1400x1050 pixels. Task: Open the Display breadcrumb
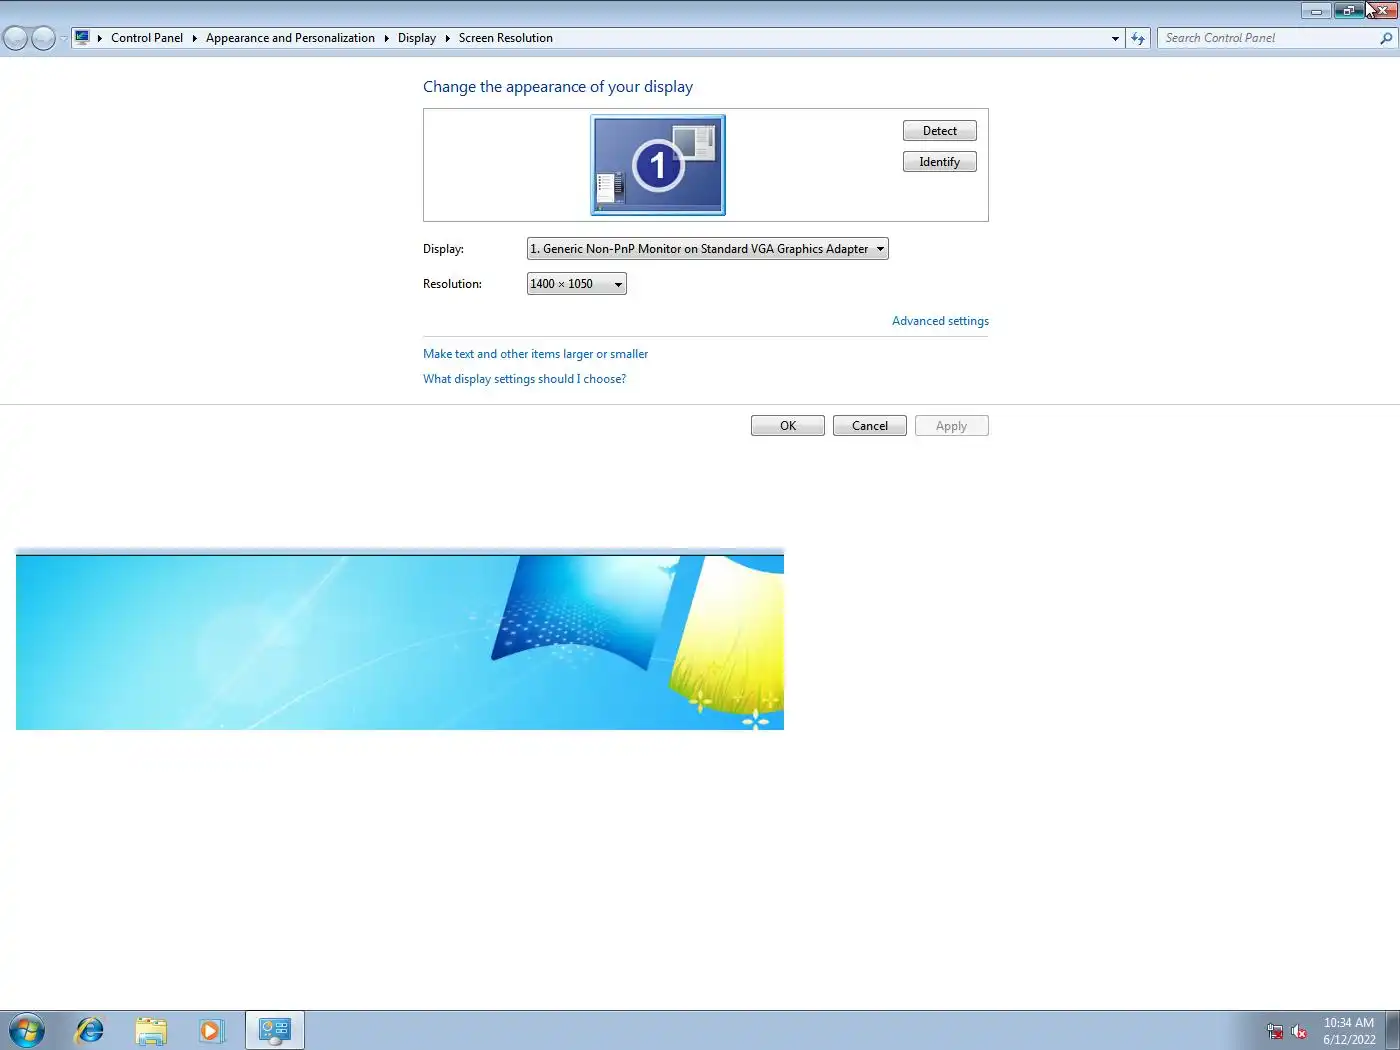pos(417,38)
